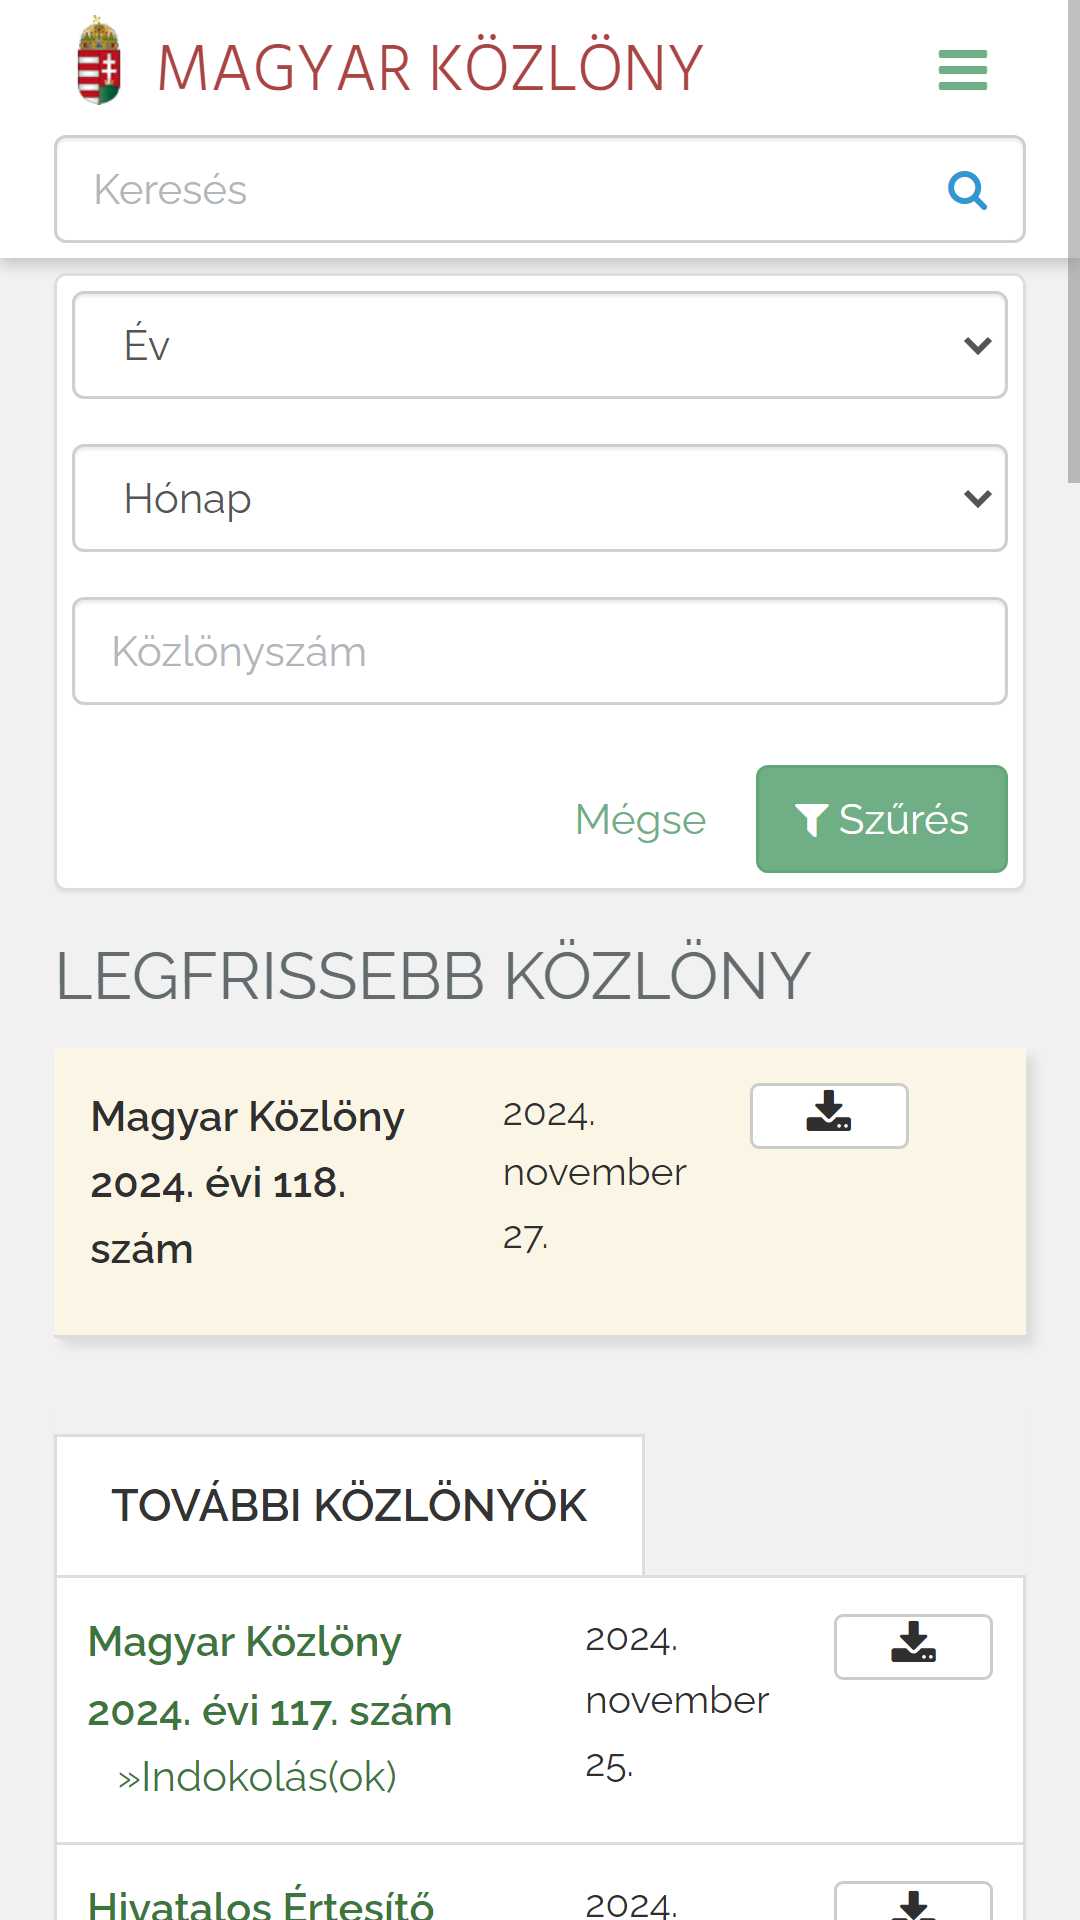This screenshot has width=1080, height=1920.
Task: Open the Indokolás(ok) link
Action: click(x=257, y=1777)
